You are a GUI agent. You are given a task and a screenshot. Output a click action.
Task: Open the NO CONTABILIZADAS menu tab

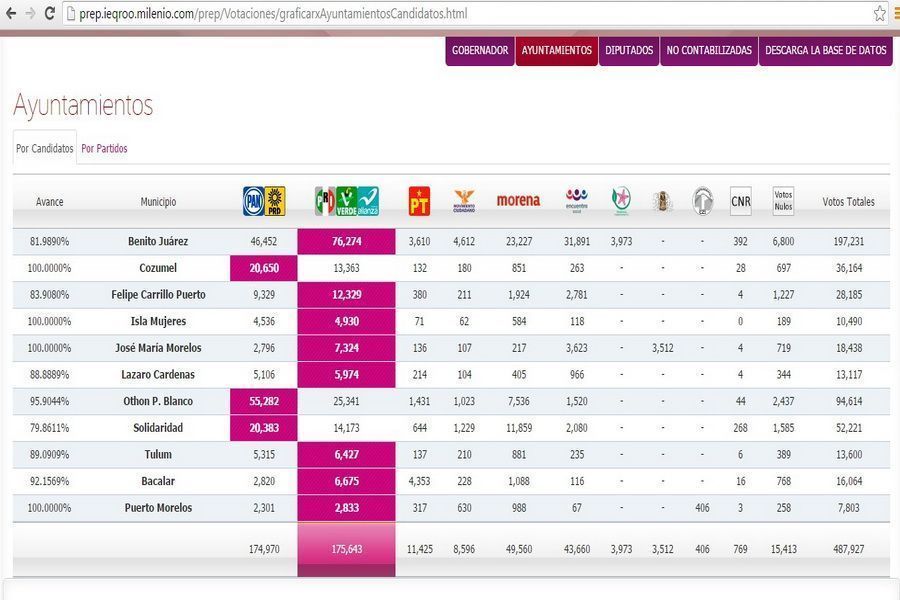709,51
